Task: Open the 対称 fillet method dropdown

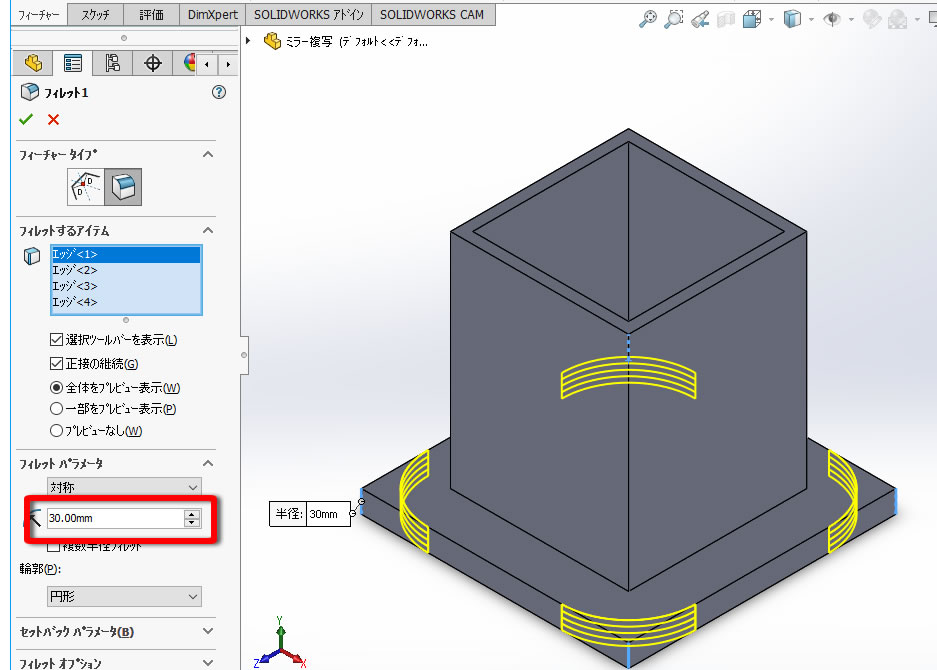Action: tap(124, 487)
